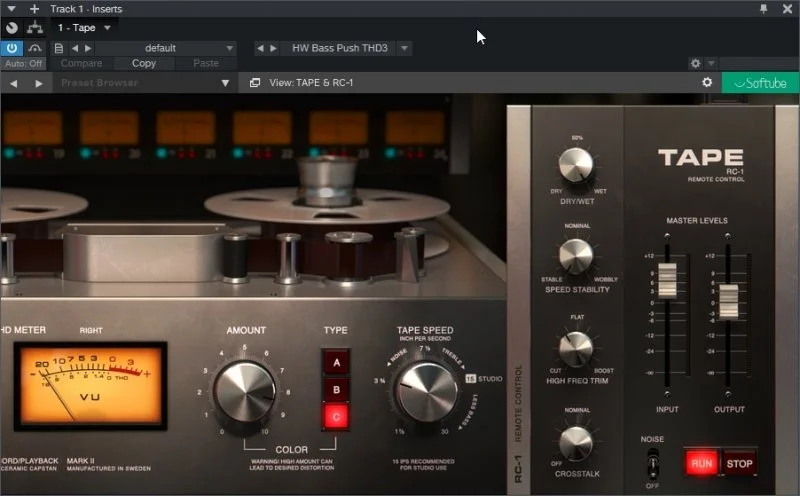Click the AMOUNT color knob
This screenshot has height=496, width=800.
245,392
